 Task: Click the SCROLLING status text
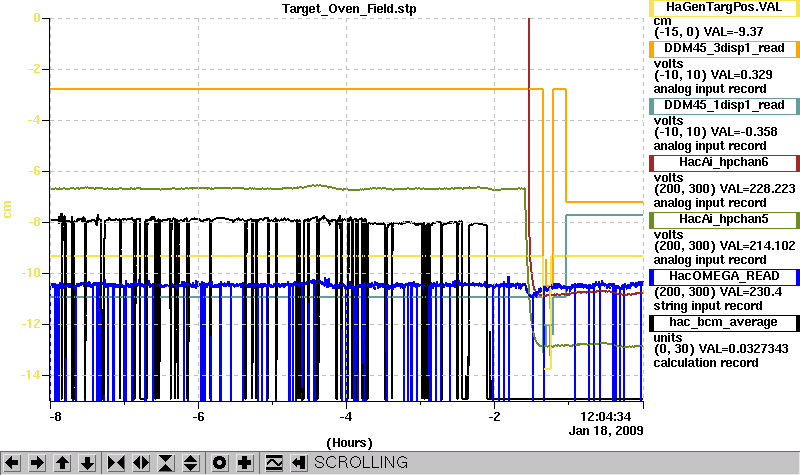pyautogui.click(x=361, y=463)
